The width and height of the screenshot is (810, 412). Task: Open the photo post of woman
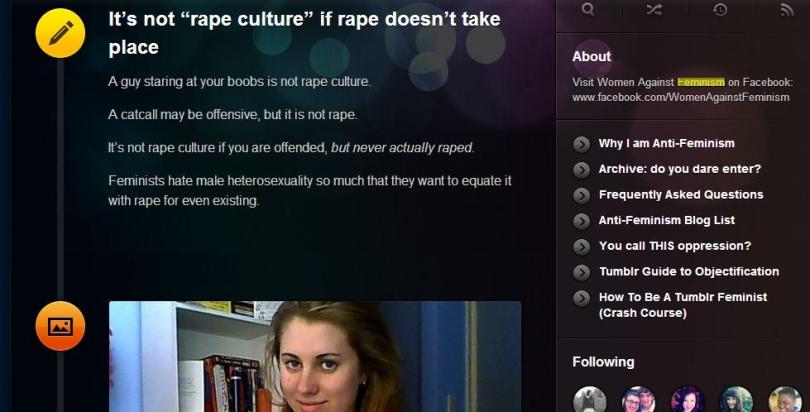tap(315, 357)
